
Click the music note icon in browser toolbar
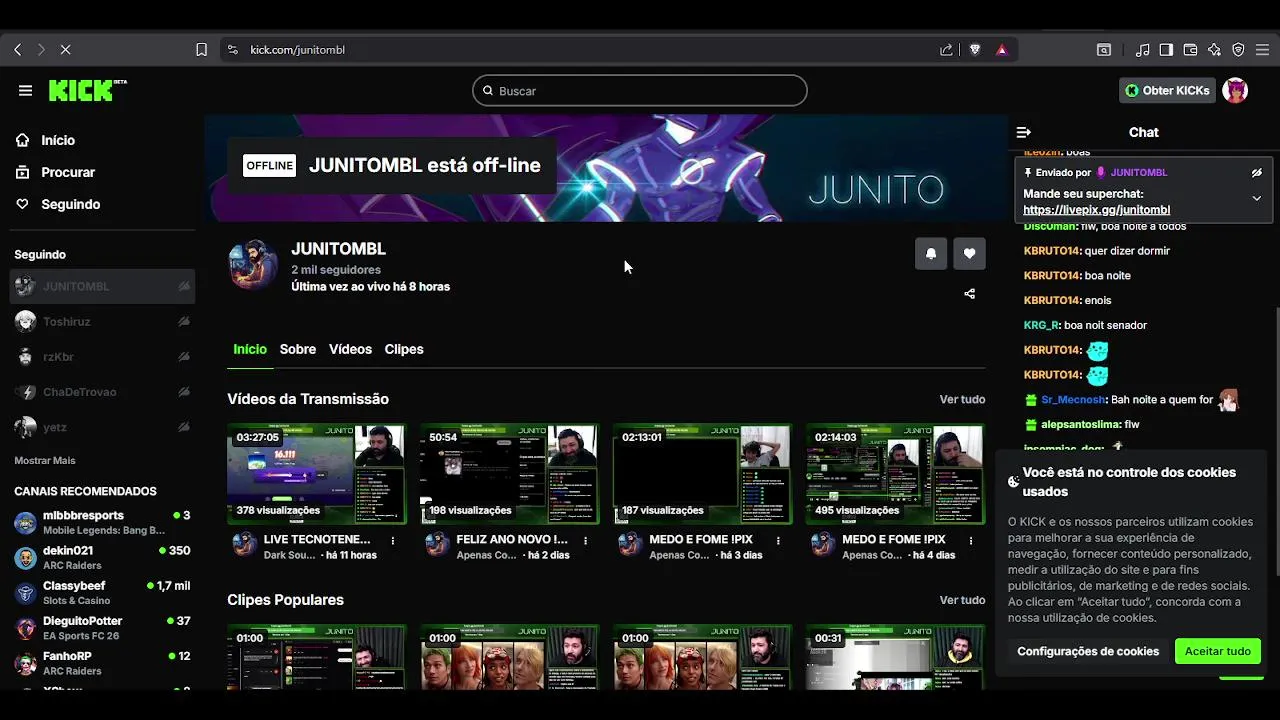click(1143, 49)
